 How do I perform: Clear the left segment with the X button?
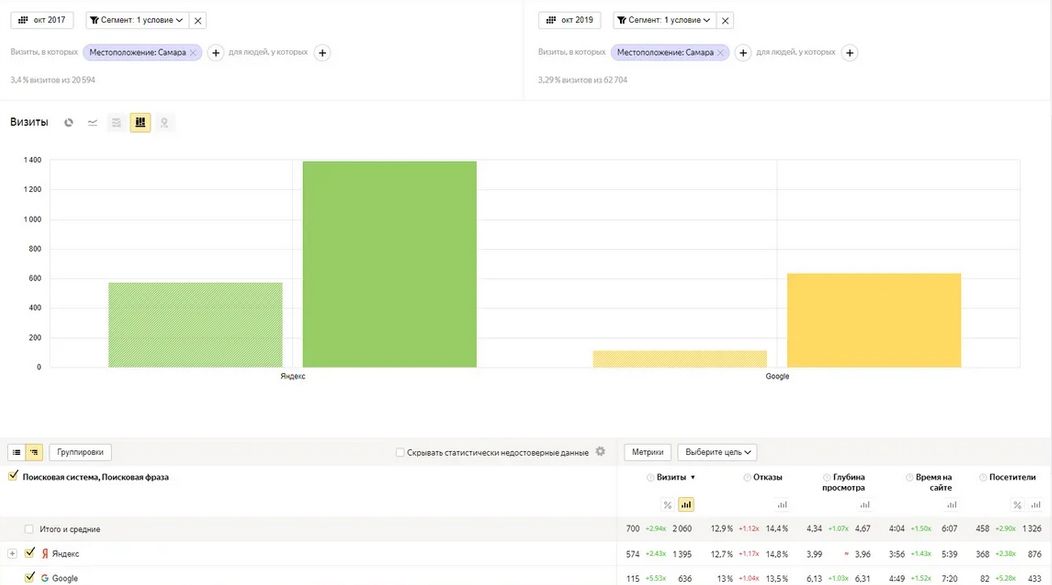pos(198,20)
